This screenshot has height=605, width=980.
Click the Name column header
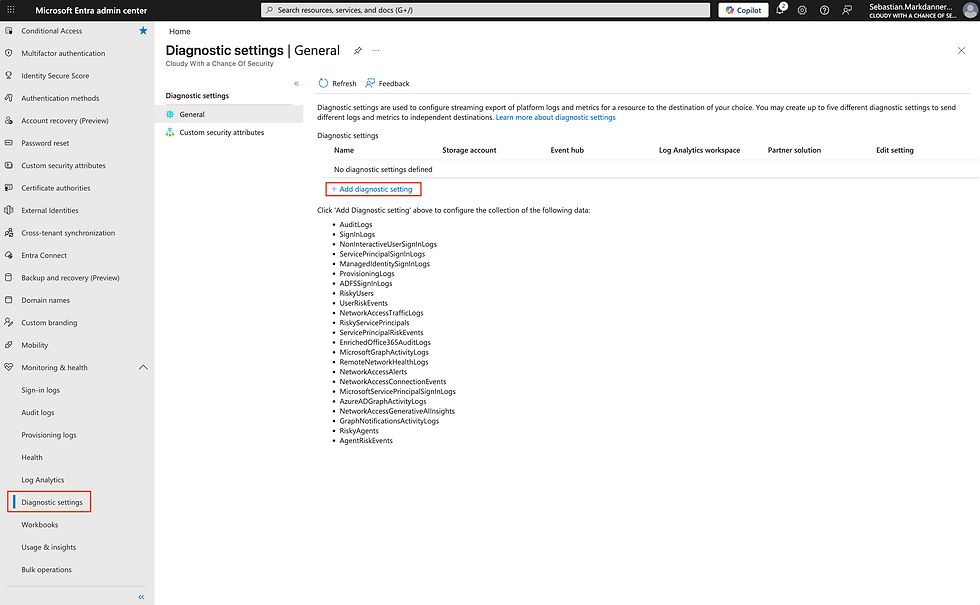pyautogui.click(x=344, y=151)
